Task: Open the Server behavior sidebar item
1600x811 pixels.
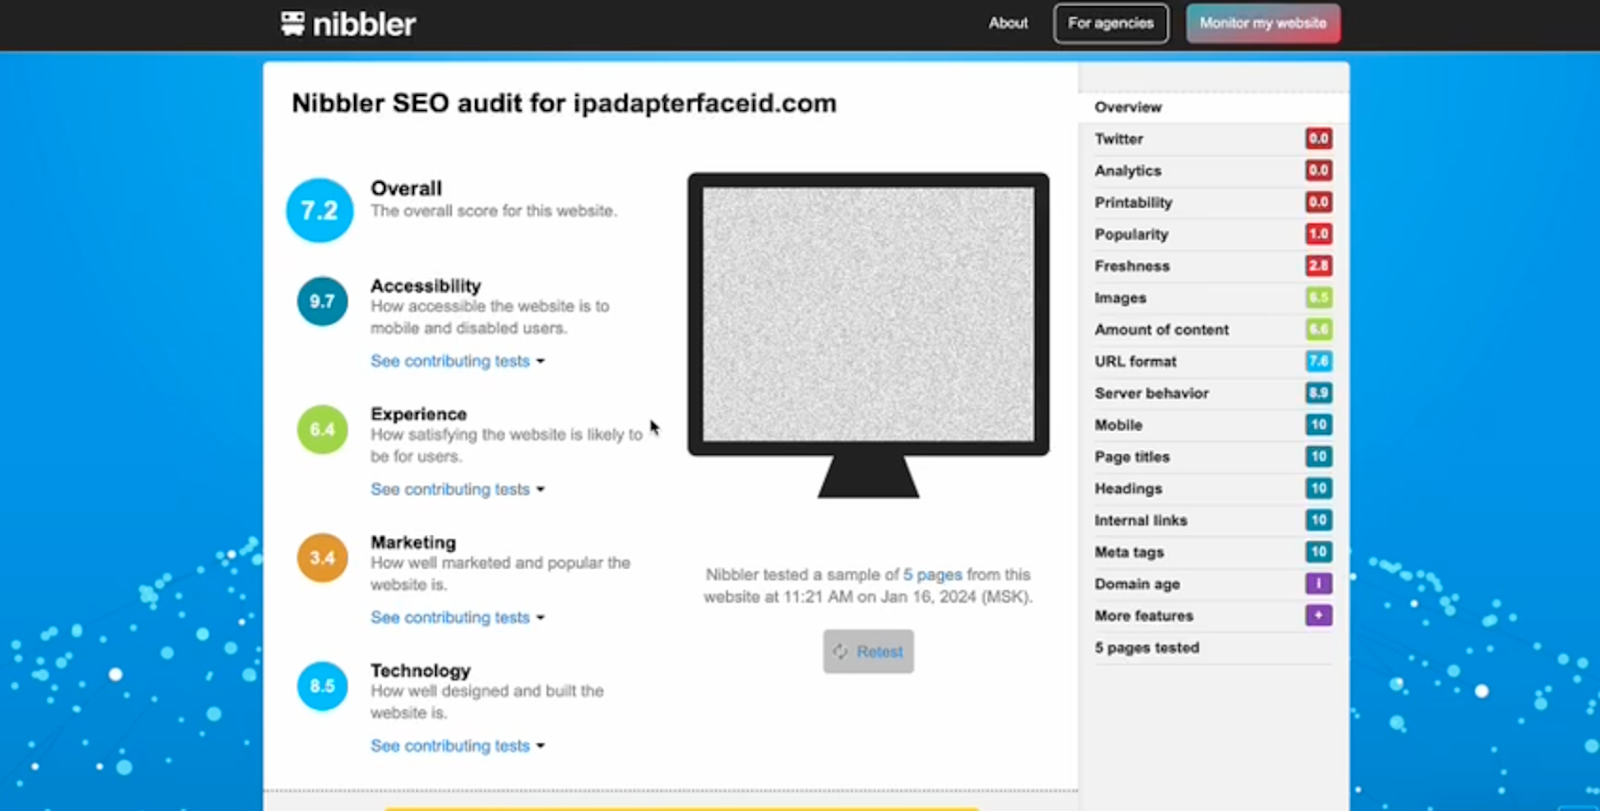Action: pos(1213,393)
